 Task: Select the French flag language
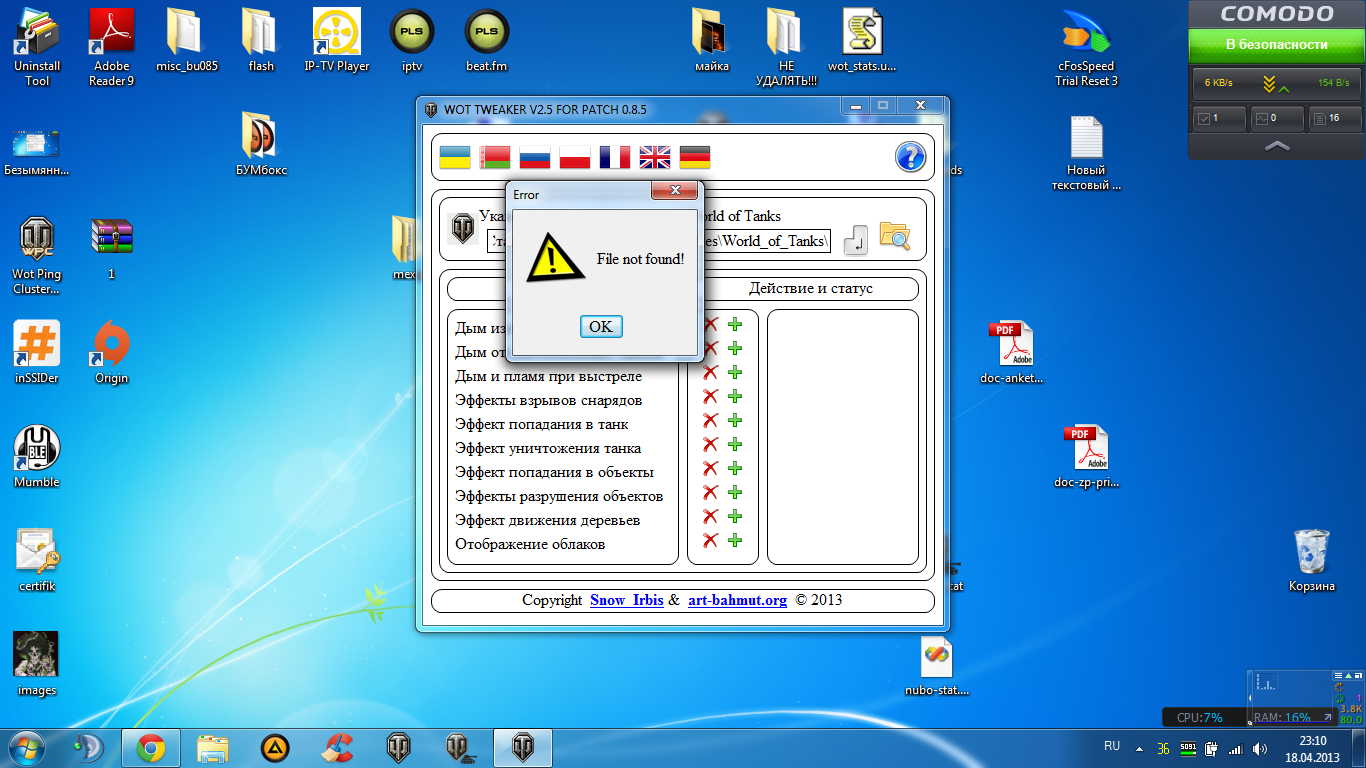615,157
